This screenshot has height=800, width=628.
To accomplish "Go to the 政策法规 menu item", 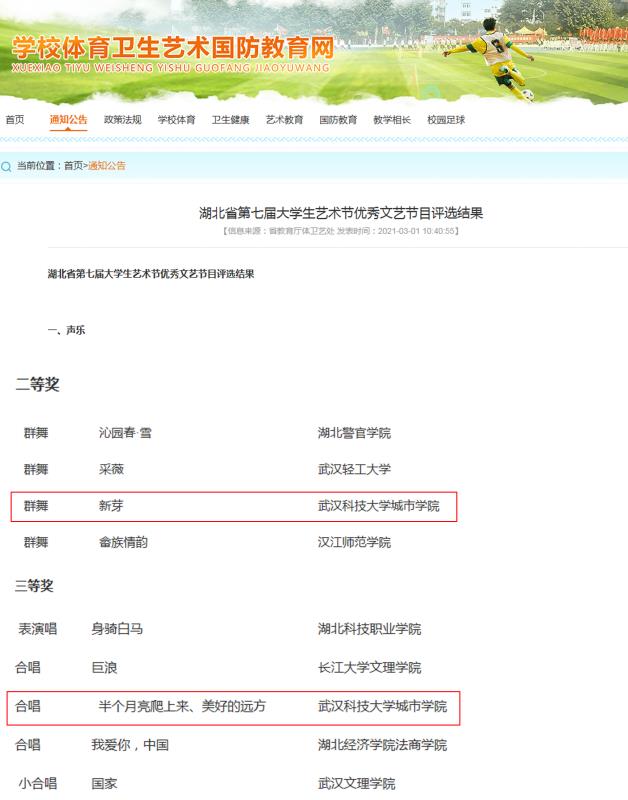I will [123, 120].
